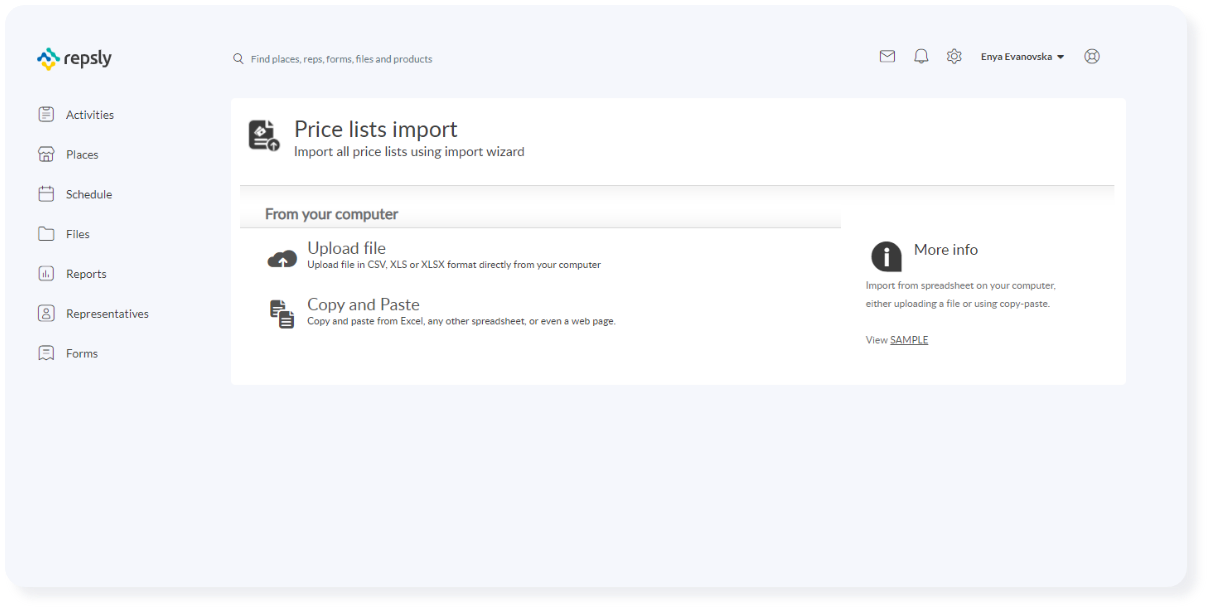Click the Copy and Paste clipboard icon

282,313
